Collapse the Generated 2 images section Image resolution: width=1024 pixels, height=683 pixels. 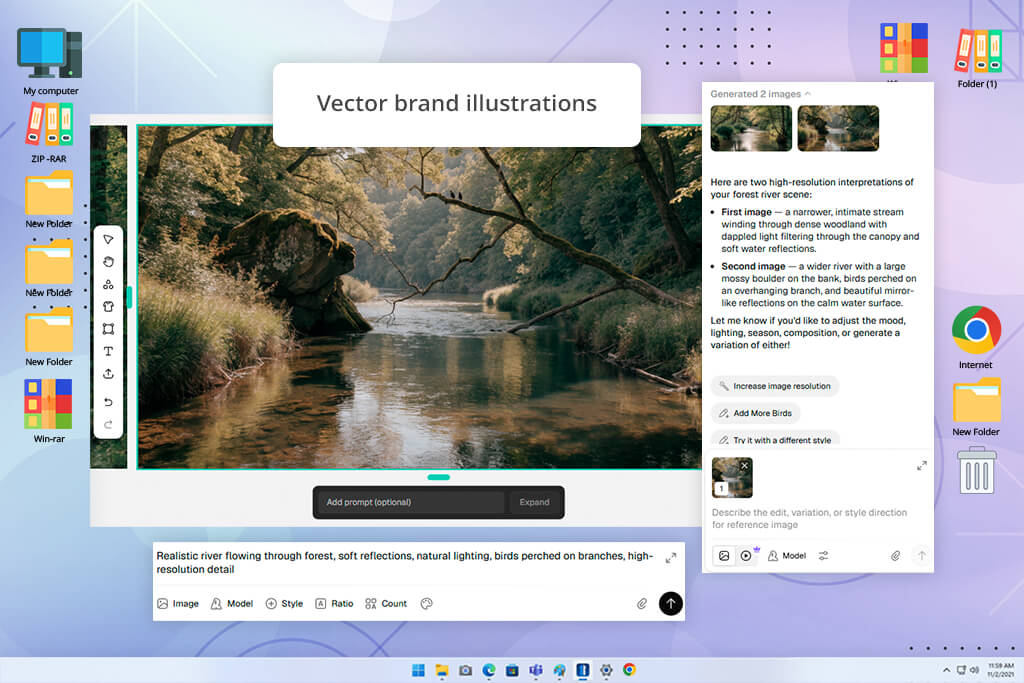pos(761,94)
